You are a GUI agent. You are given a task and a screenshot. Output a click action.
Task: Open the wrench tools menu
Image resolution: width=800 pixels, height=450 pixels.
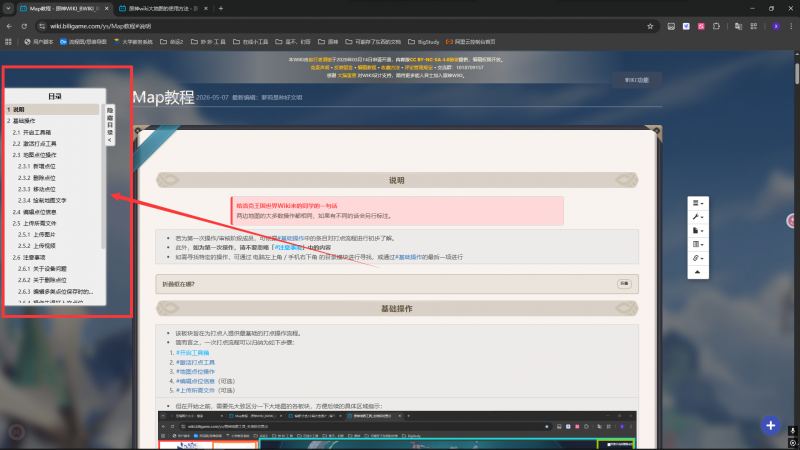[697, 217]
